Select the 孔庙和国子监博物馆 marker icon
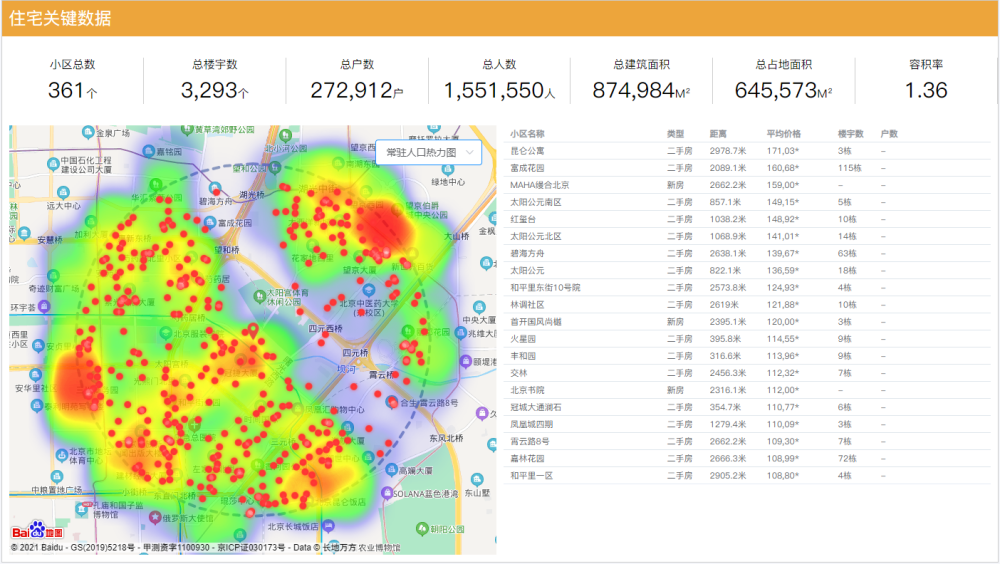1000x564 pixels. (82, 508)
